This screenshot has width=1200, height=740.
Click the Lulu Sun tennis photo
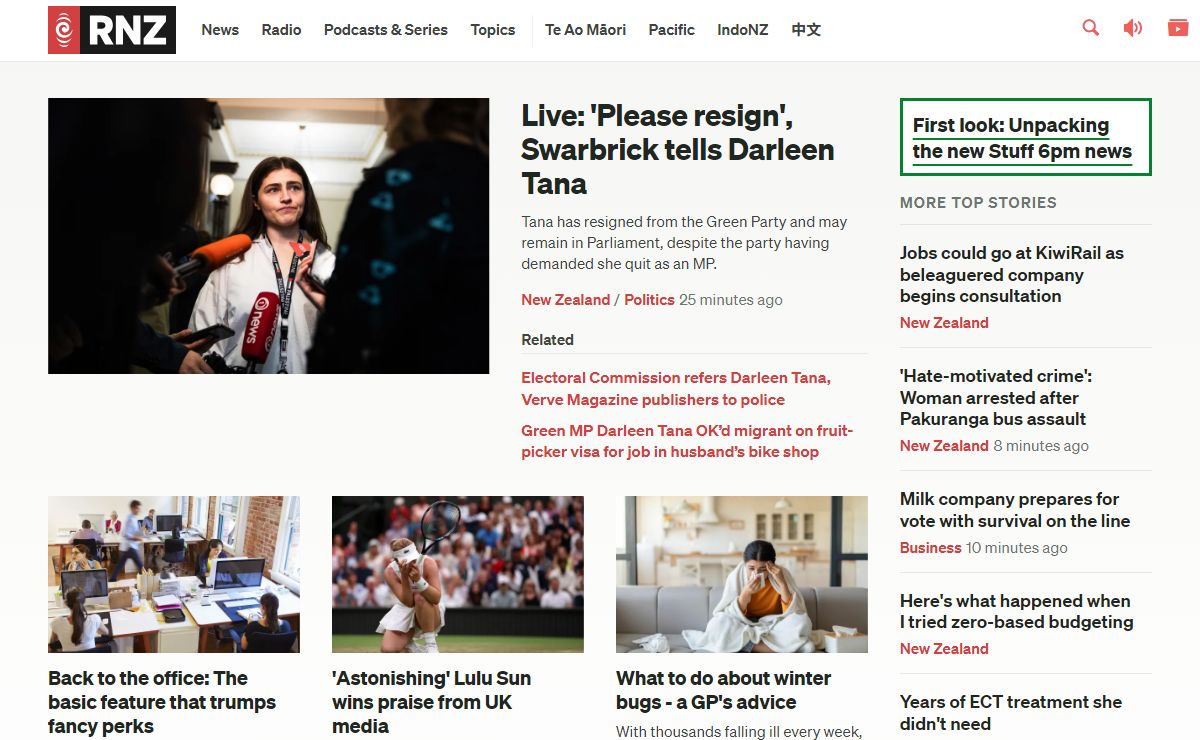(x=458, y=574)
